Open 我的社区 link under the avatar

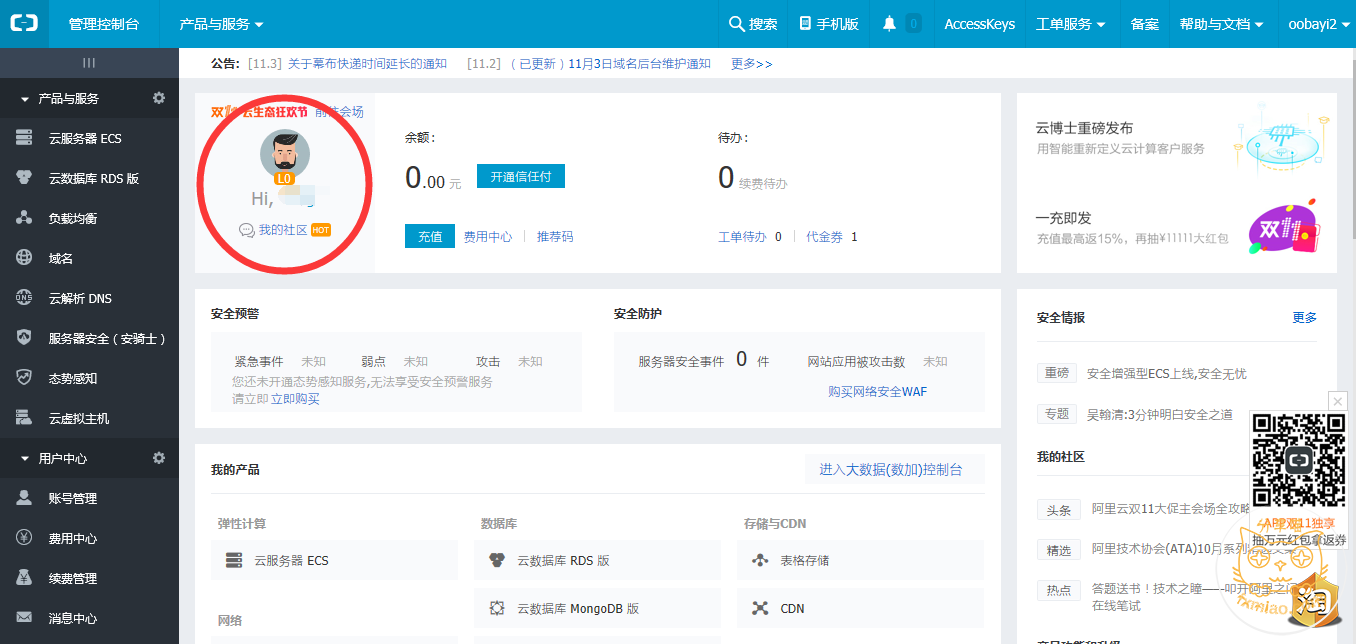[x=283, y=230]
